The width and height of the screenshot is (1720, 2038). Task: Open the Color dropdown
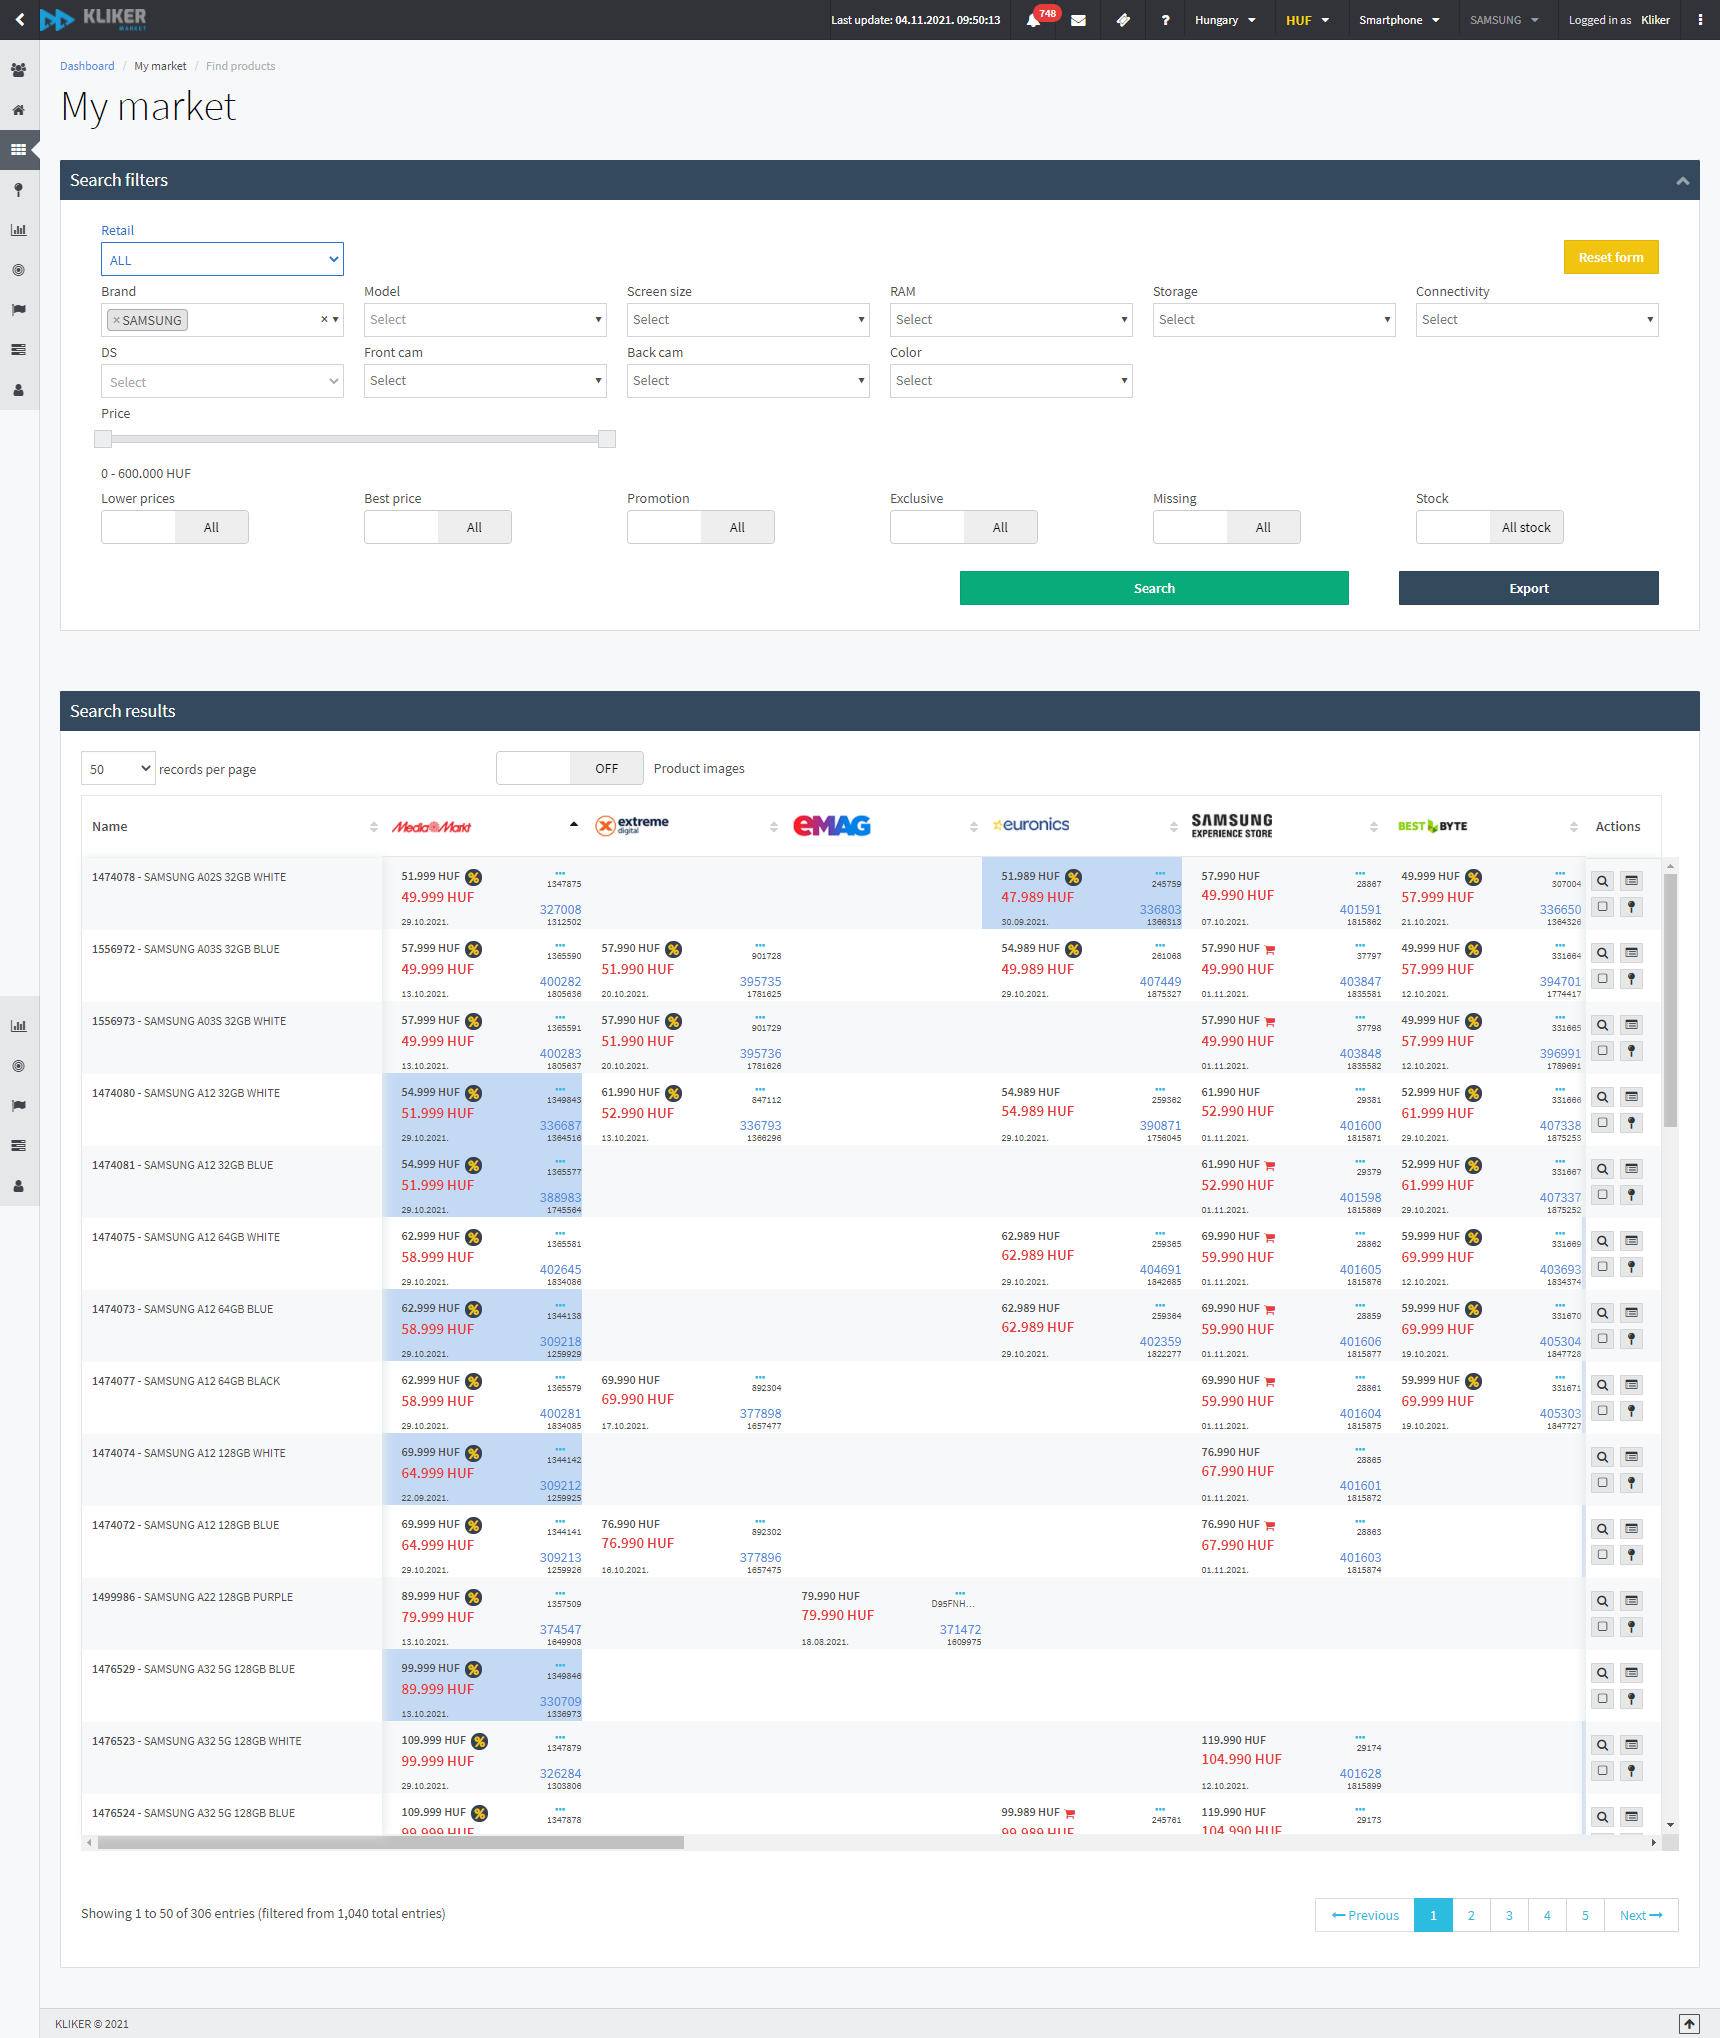coord(1011,381)
